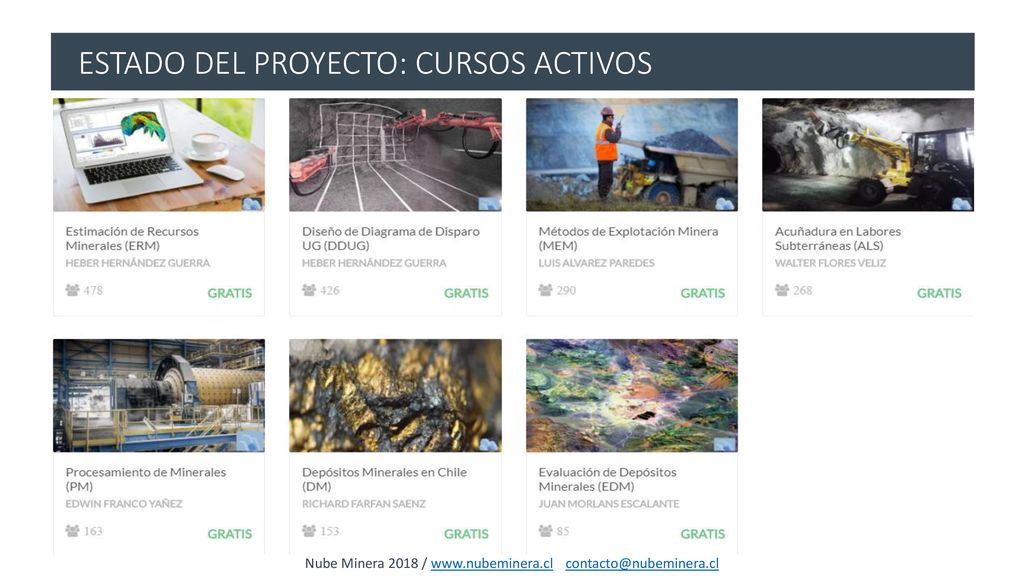This screenshot has height=576, width=1024.
Task: Open the www.nubeminera.cl link
Action: pos(492,563)
